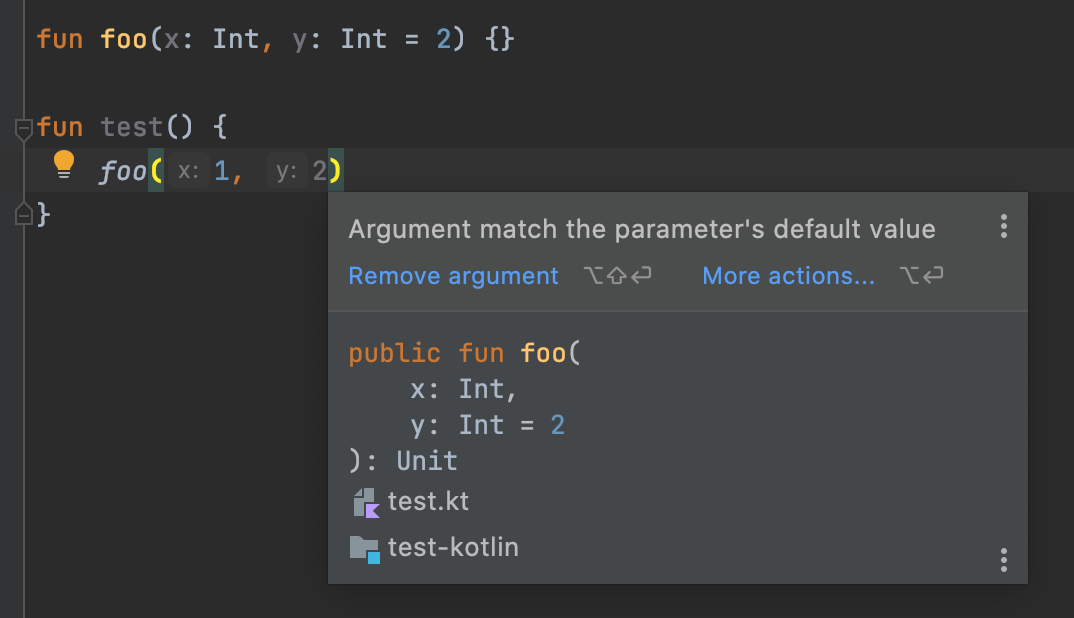Click the highlighted closing parenthesis of foo call

coord(336,171)
